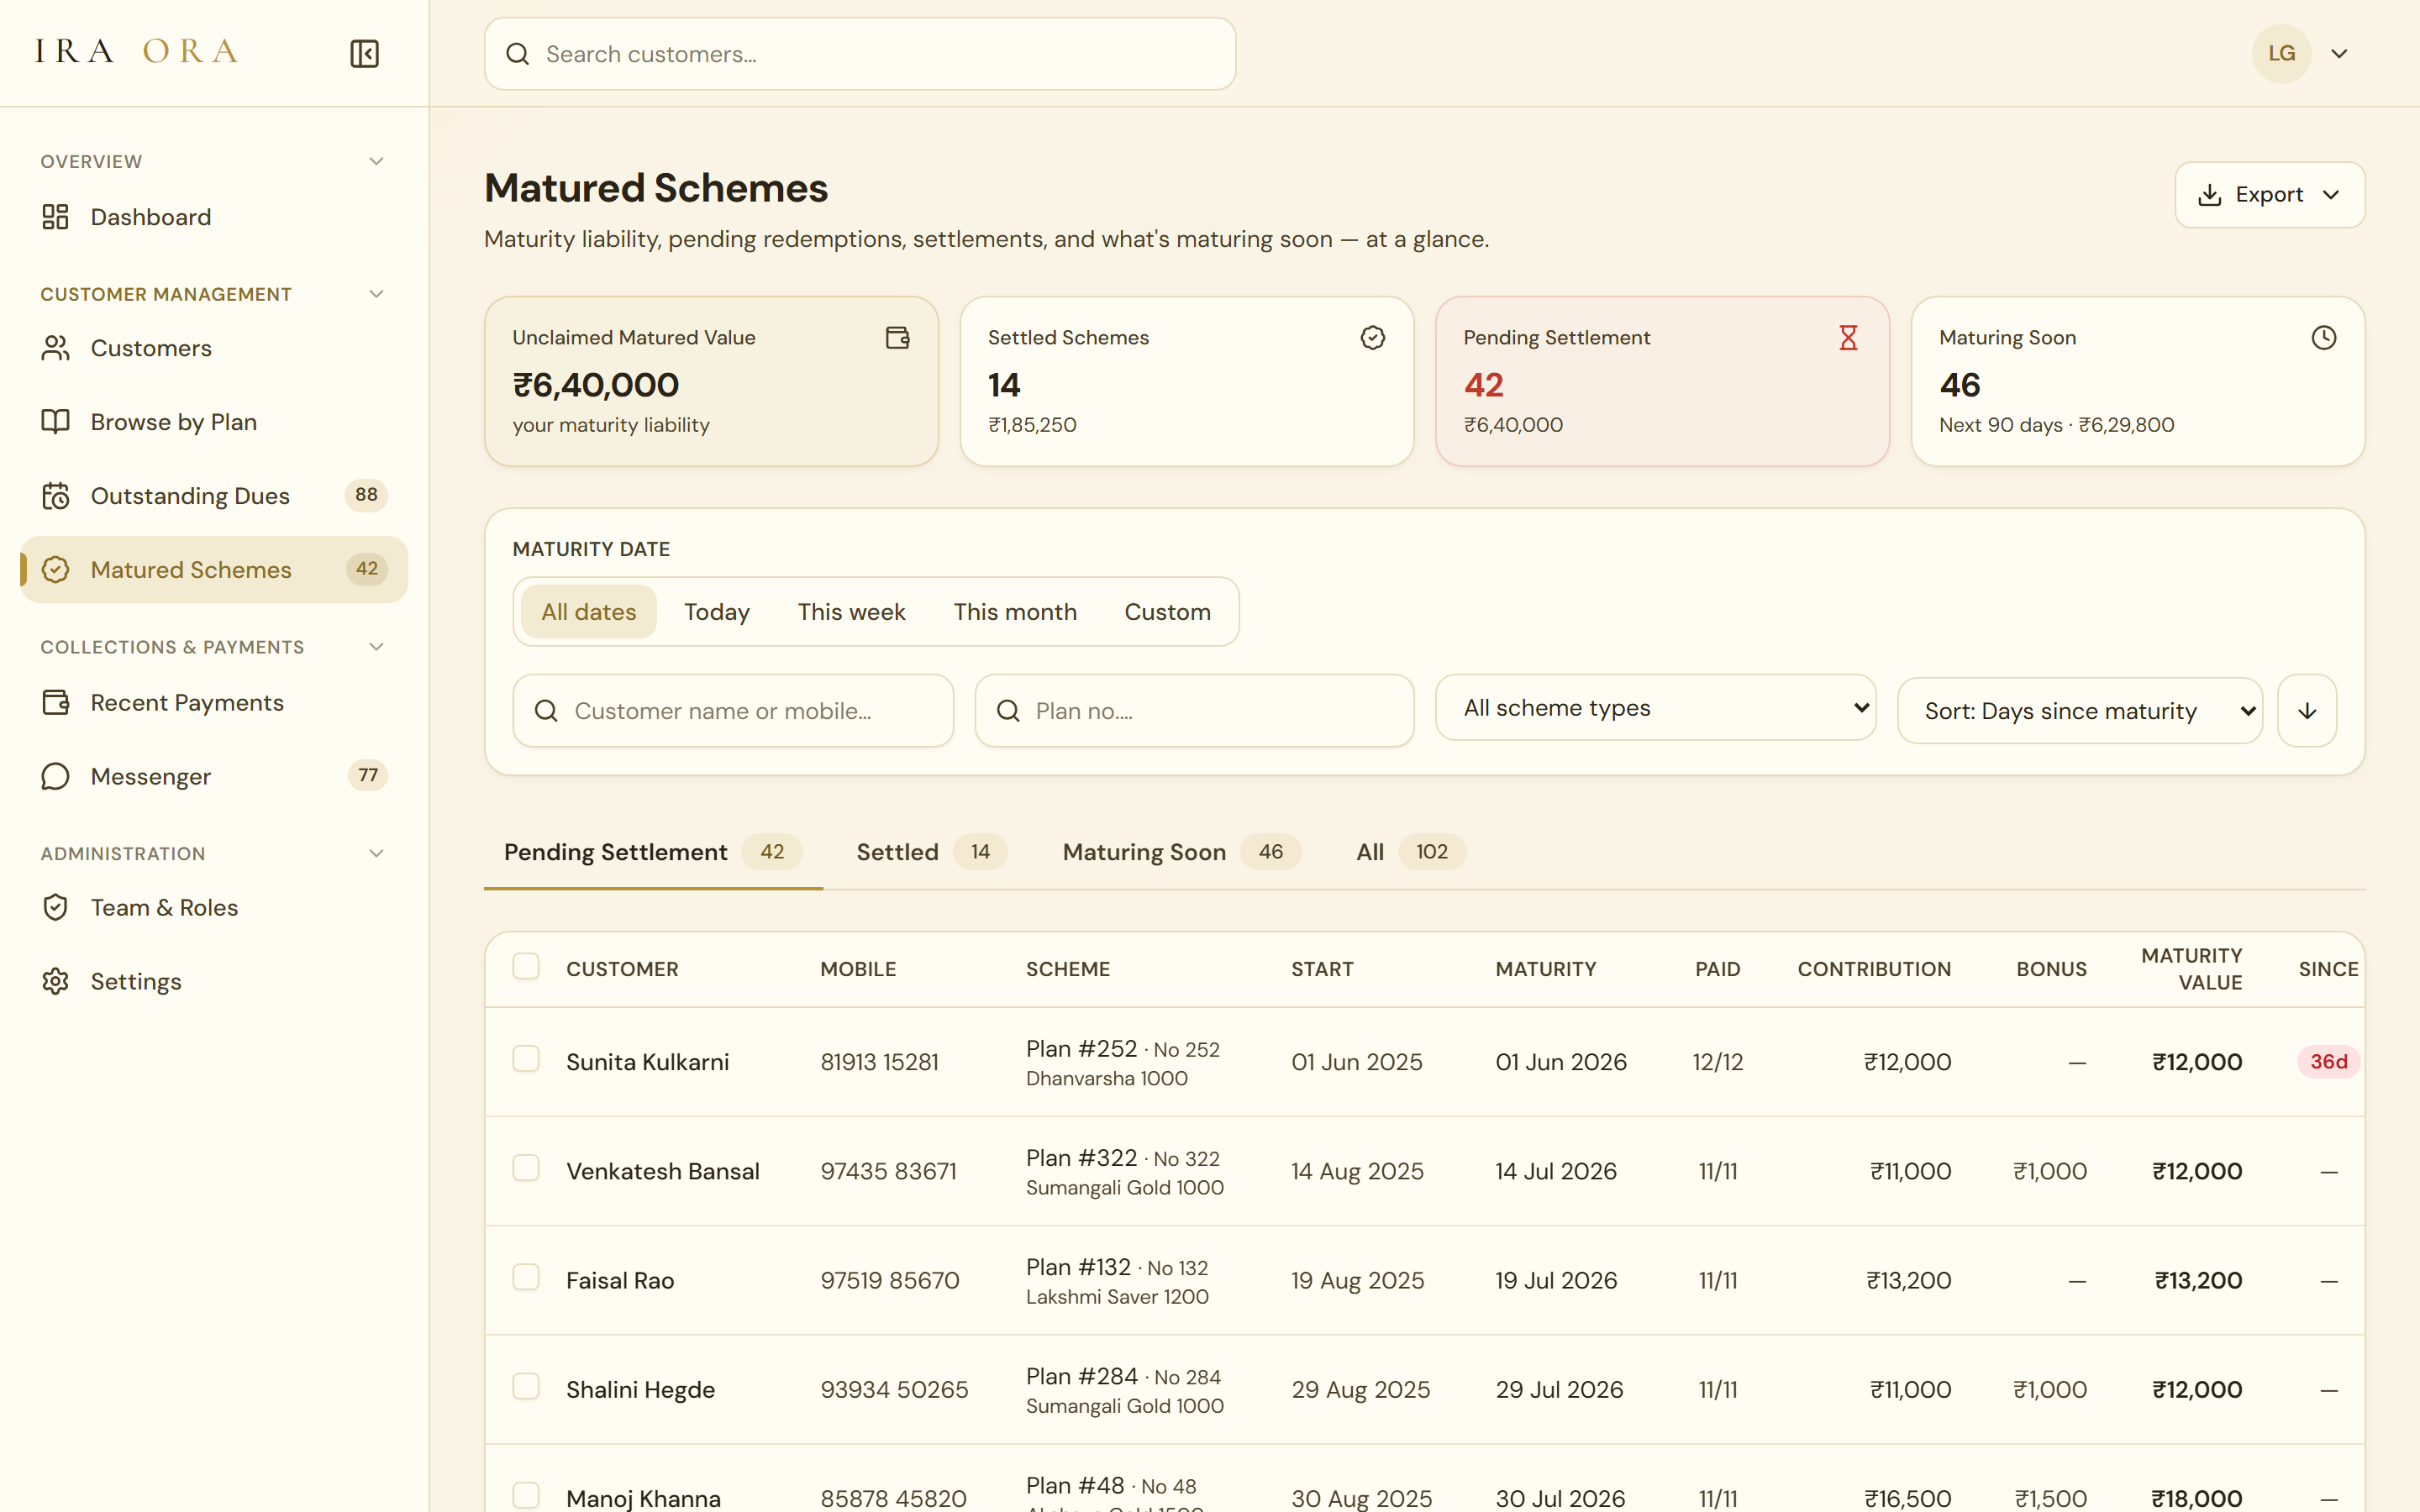Image resolution: width=2420 pixels, height=1512 pixels.
Task: Click the Pending Settlement summary card value 42
Action: 1483,385
